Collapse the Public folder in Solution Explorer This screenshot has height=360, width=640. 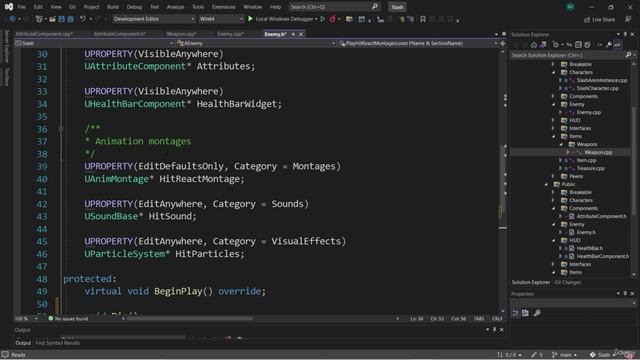coord(546,184)
